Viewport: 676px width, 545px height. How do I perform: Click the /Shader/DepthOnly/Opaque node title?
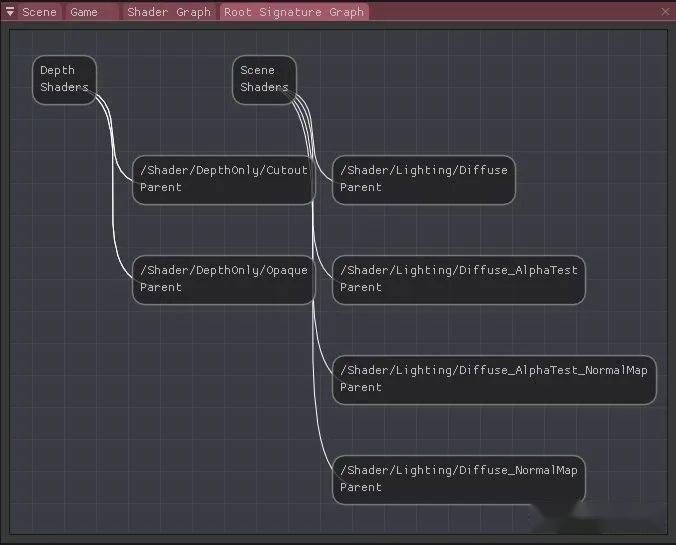click(x=224, y=270)
